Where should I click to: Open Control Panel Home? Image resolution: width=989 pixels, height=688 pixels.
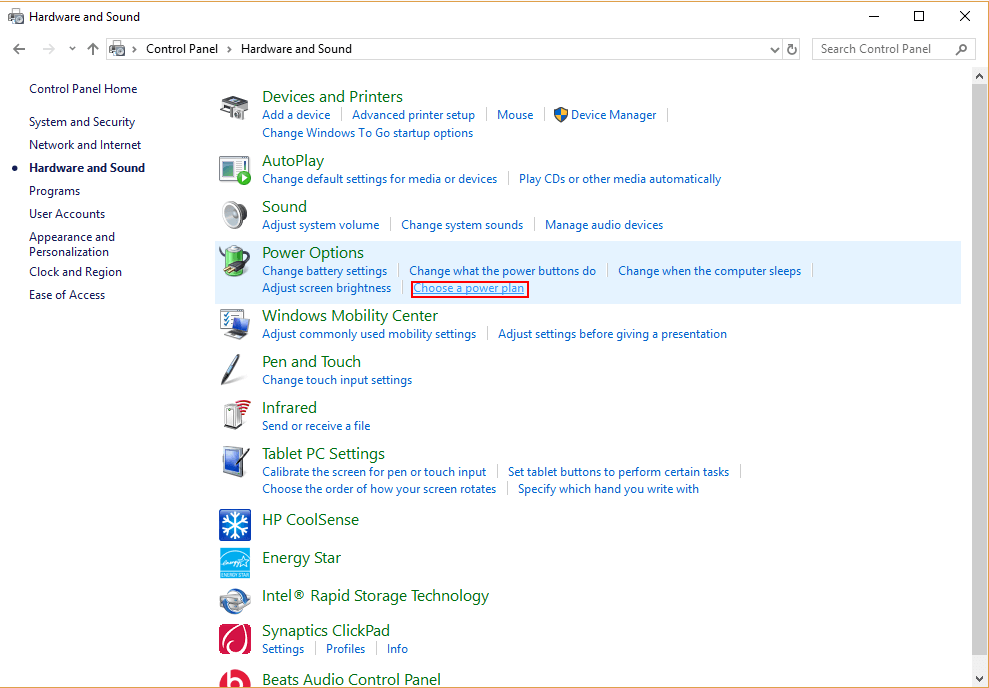pos(83,89)
